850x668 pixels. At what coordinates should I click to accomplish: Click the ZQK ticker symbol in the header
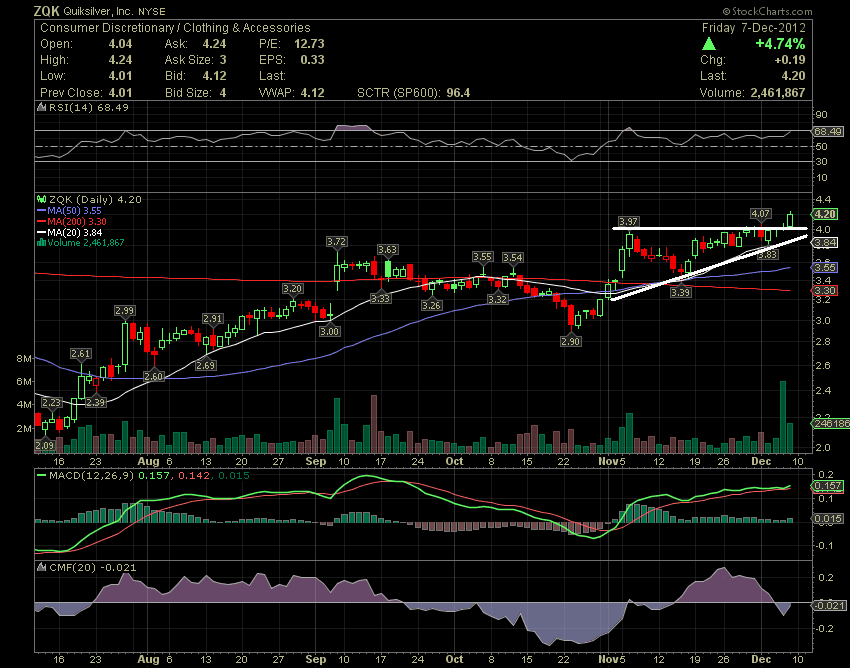(x=47, y=11)
